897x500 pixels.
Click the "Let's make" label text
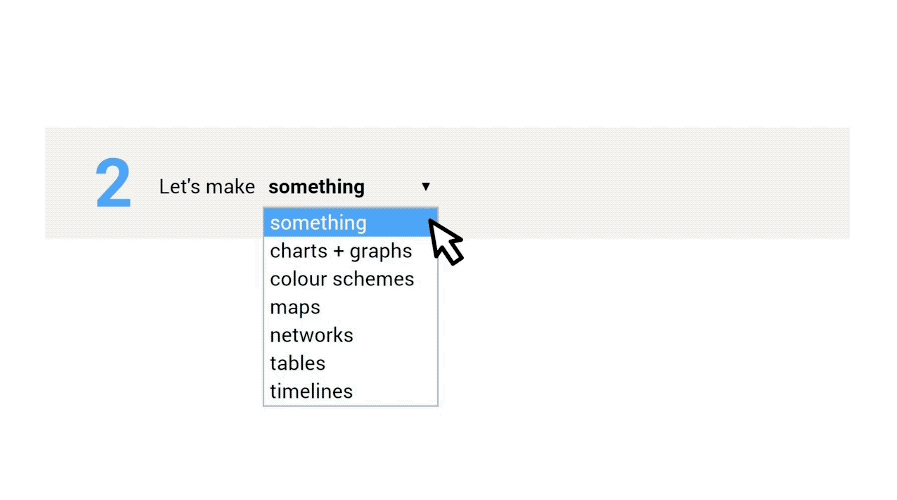pyautogui.click(x=207, y=186)
